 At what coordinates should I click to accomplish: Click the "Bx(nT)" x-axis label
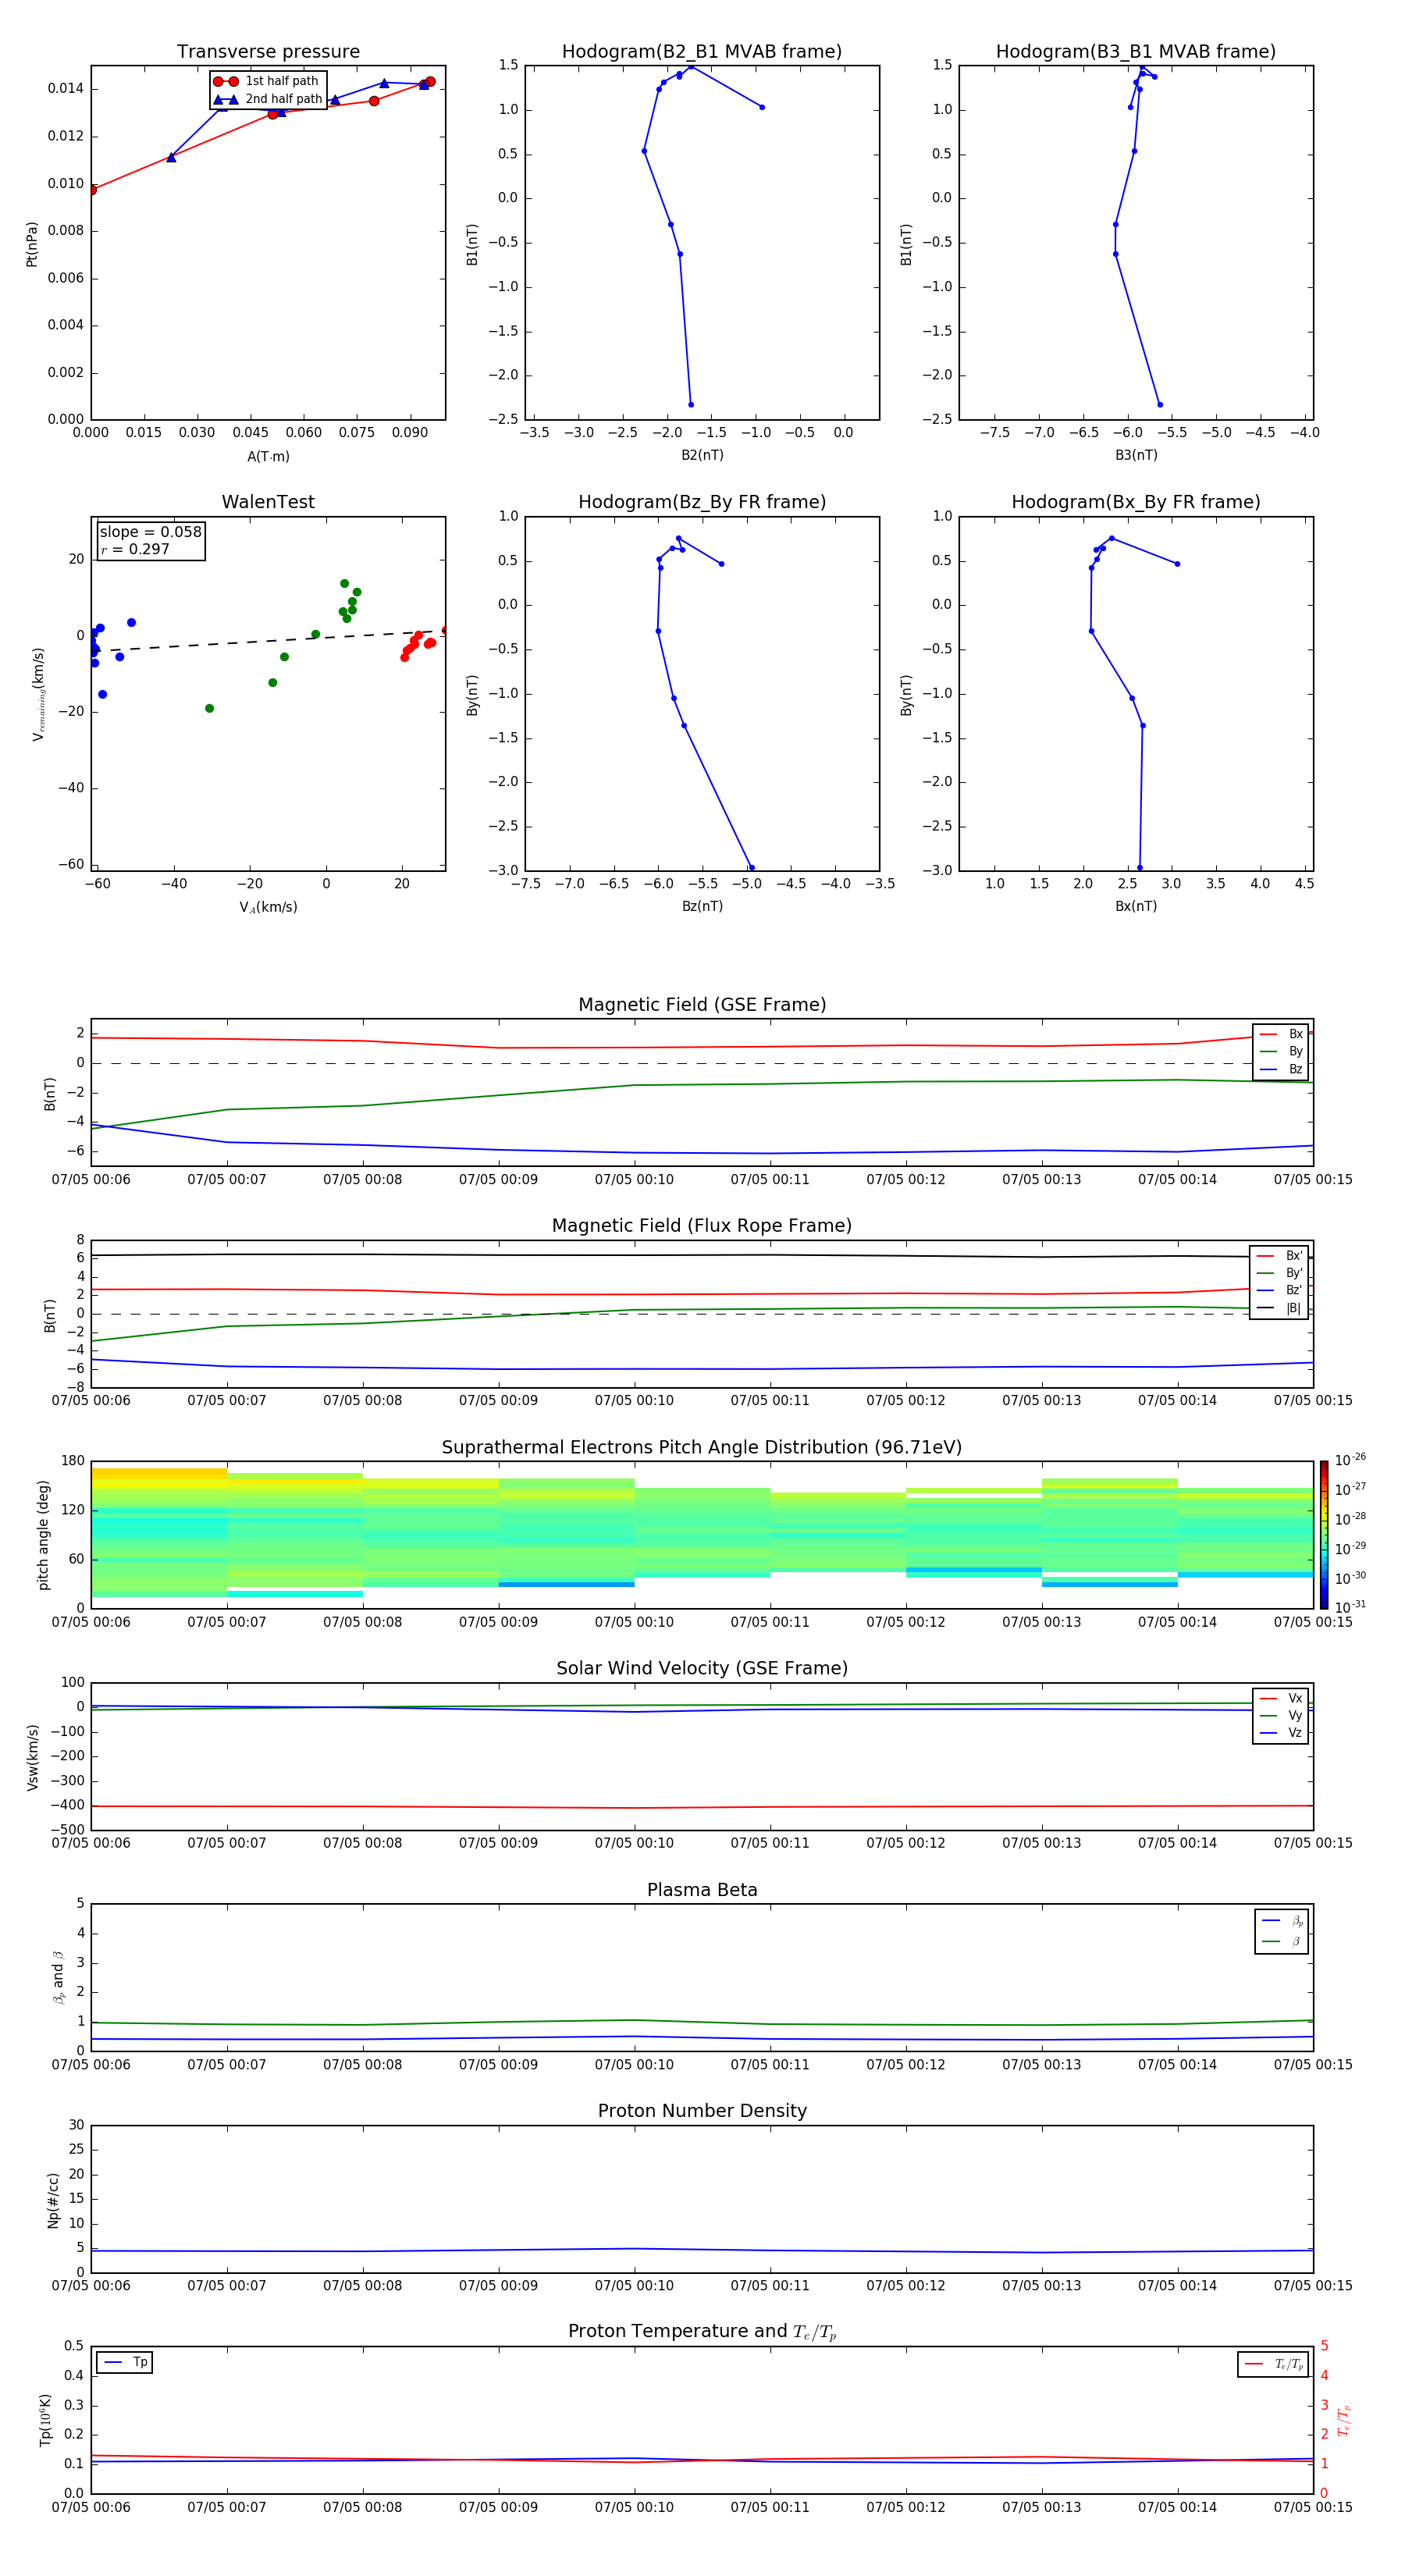point(1136,906)
